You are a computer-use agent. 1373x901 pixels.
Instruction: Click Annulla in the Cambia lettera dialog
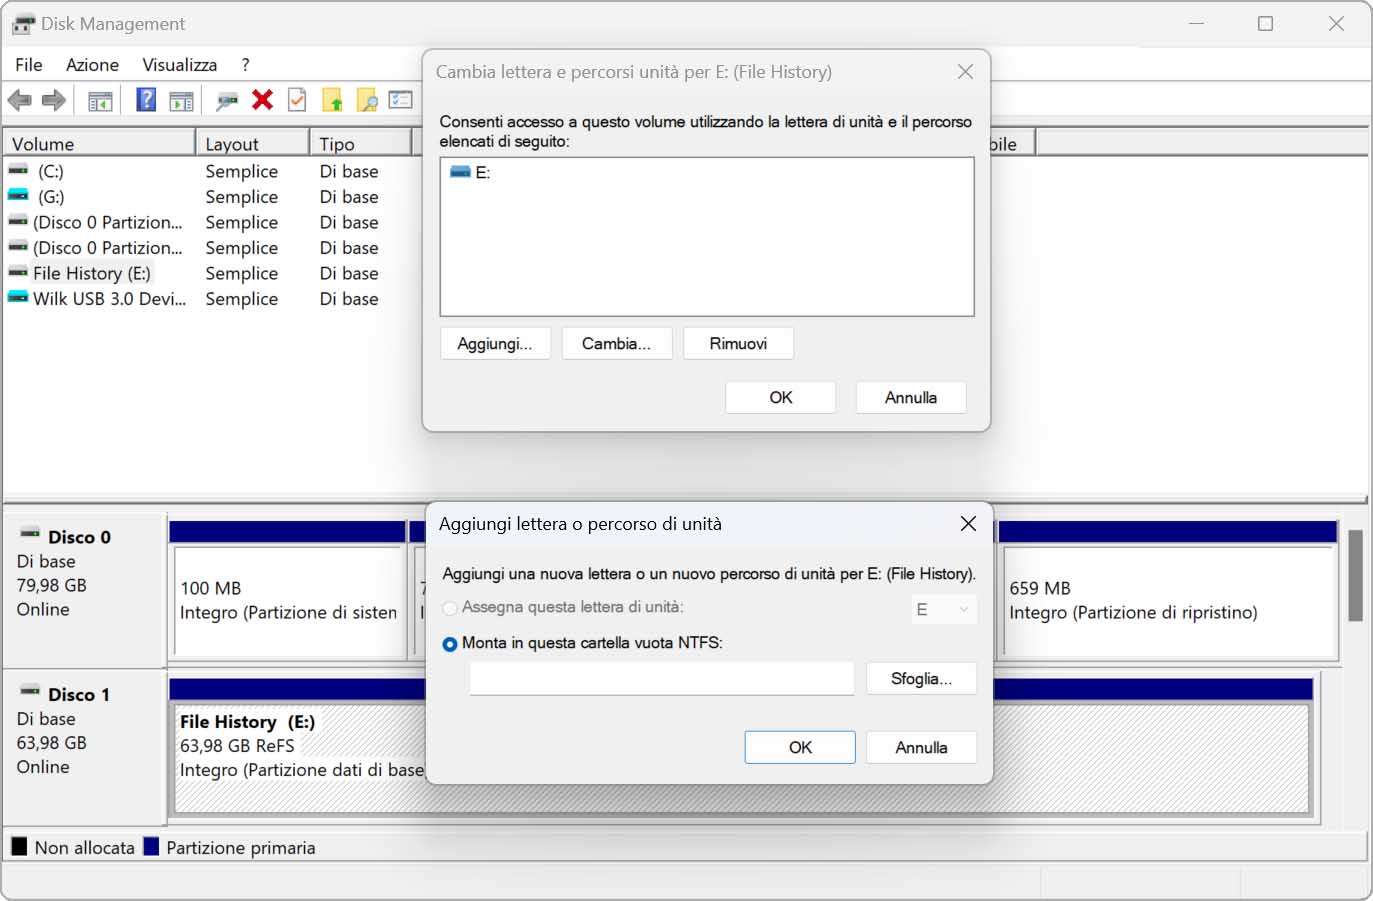[x=911, y=398]
